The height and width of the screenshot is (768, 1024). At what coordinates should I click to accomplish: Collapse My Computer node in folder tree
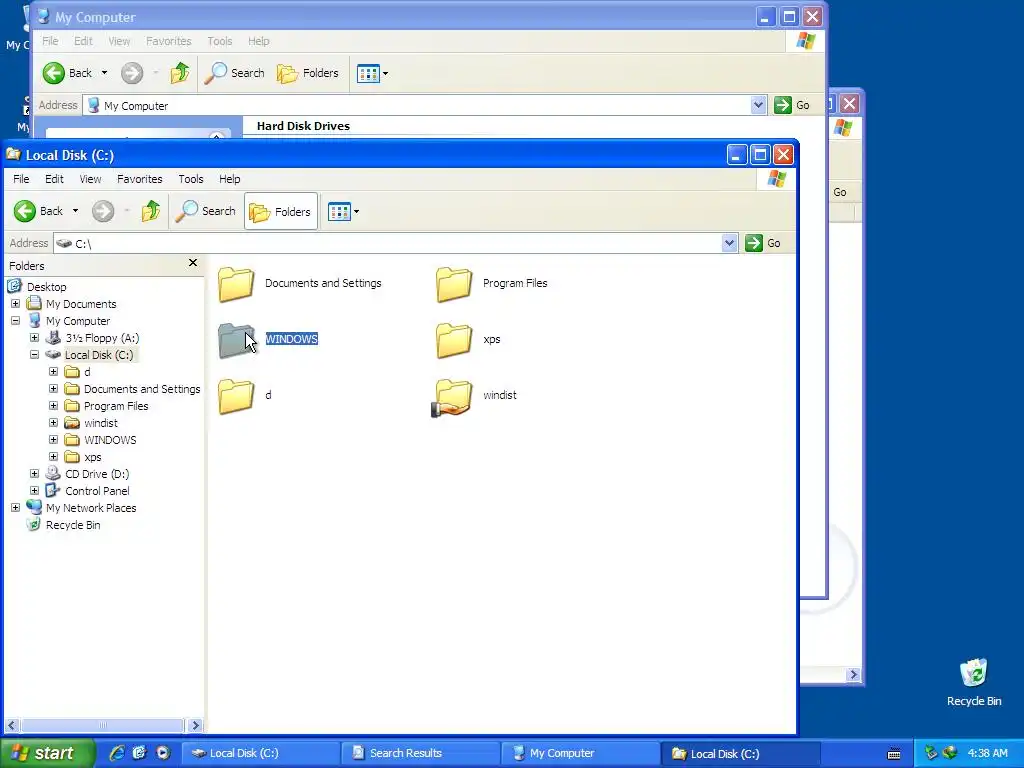point(16,321)
